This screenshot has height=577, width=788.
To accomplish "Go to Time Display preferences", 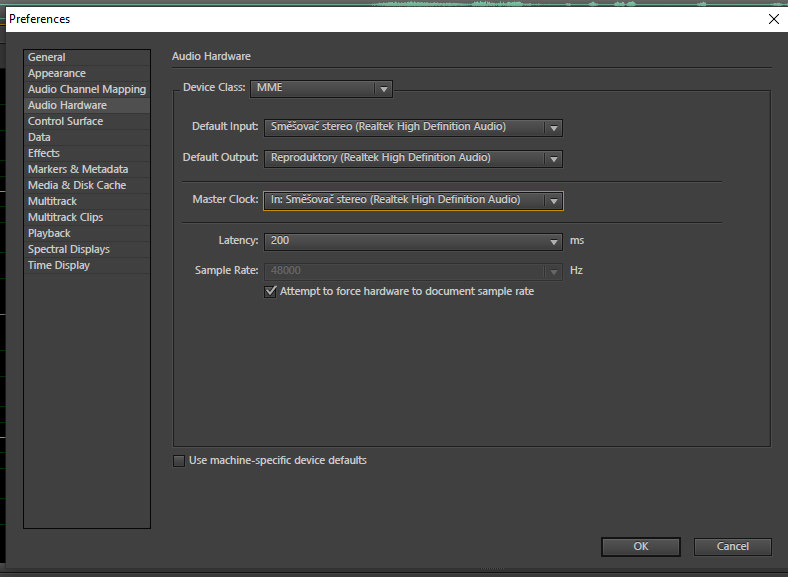I will coord(59,265).
